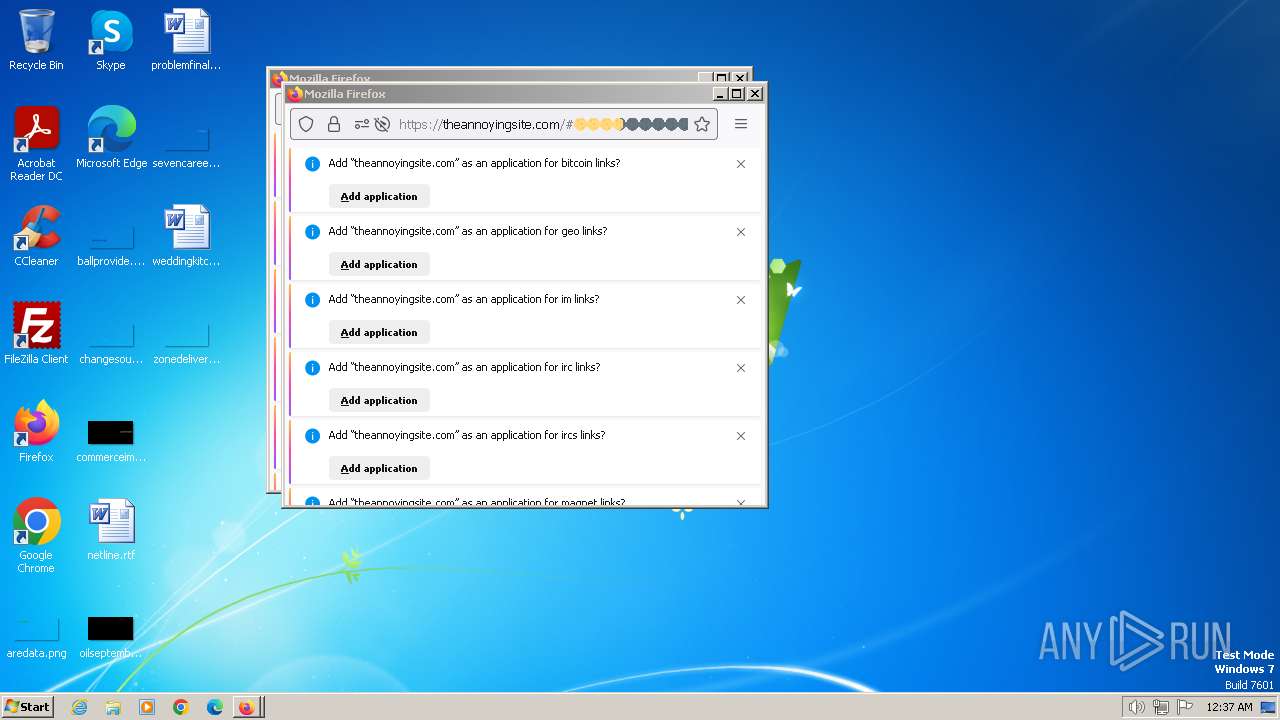
Task: Open the Microsoft Edge desktop shortcut
Action: click(x=111, y=138)
